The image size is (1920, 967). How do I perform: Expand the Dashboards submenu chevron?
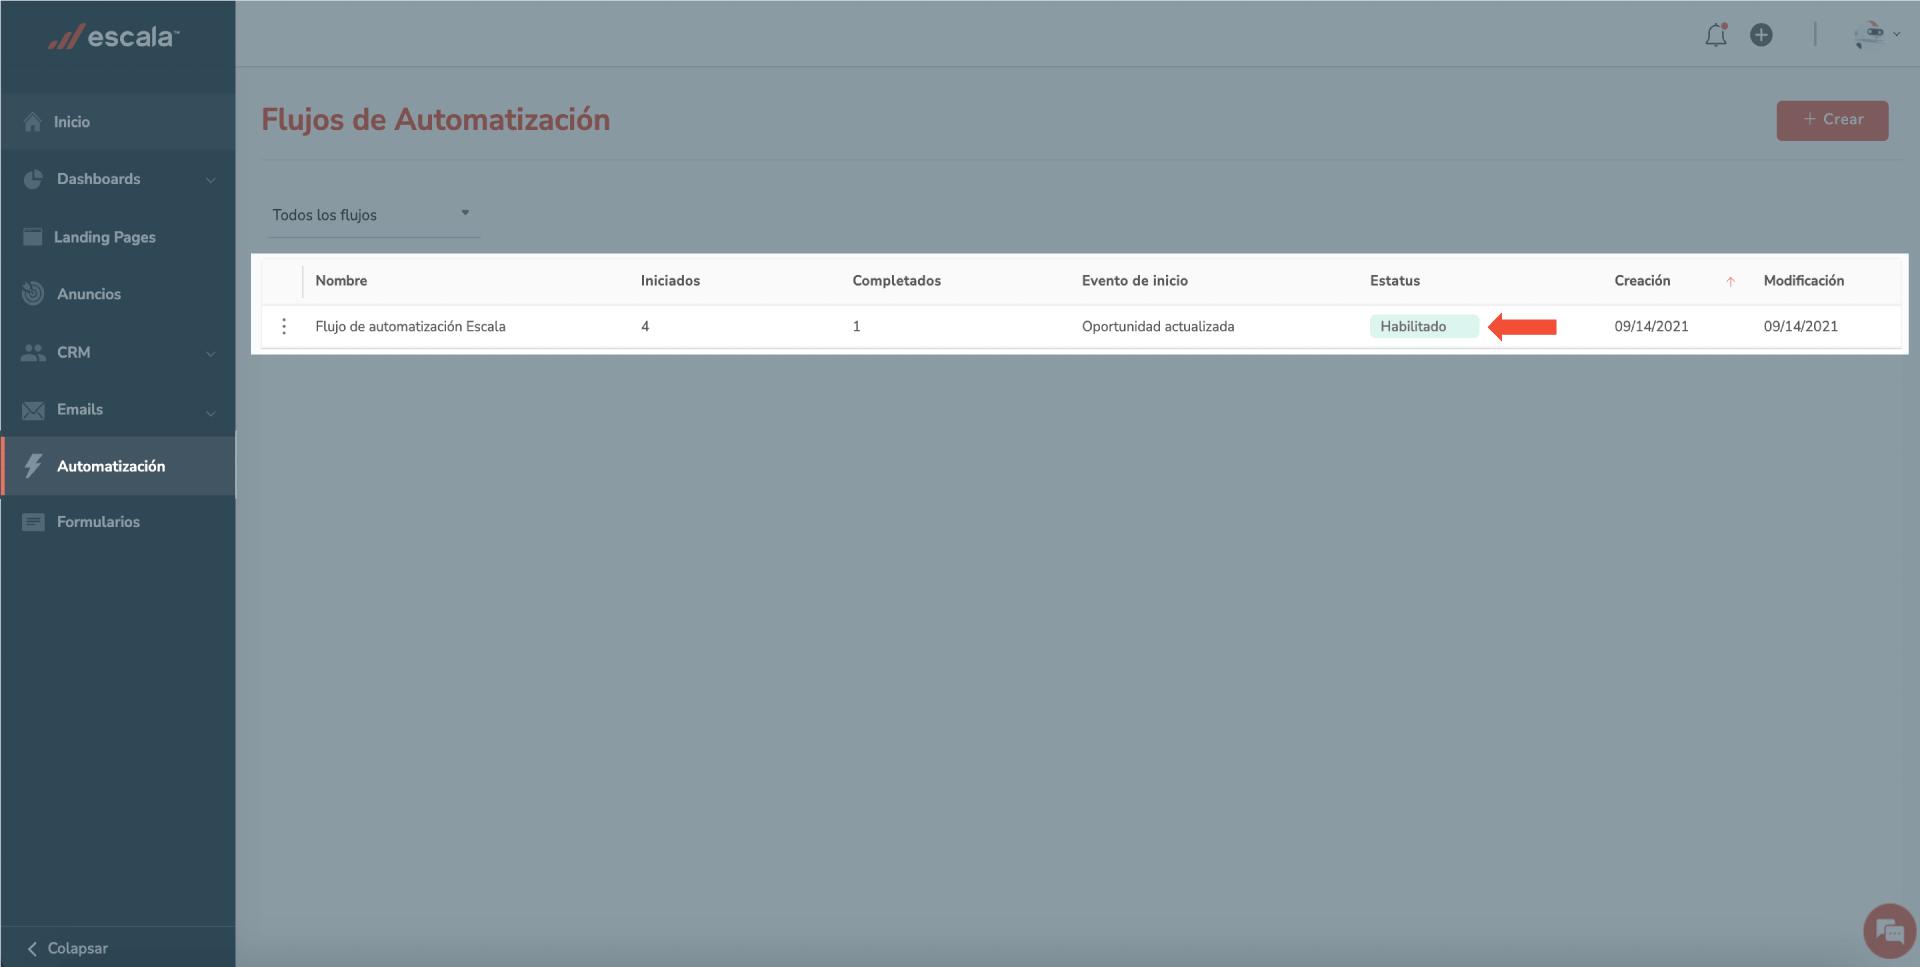211,181
